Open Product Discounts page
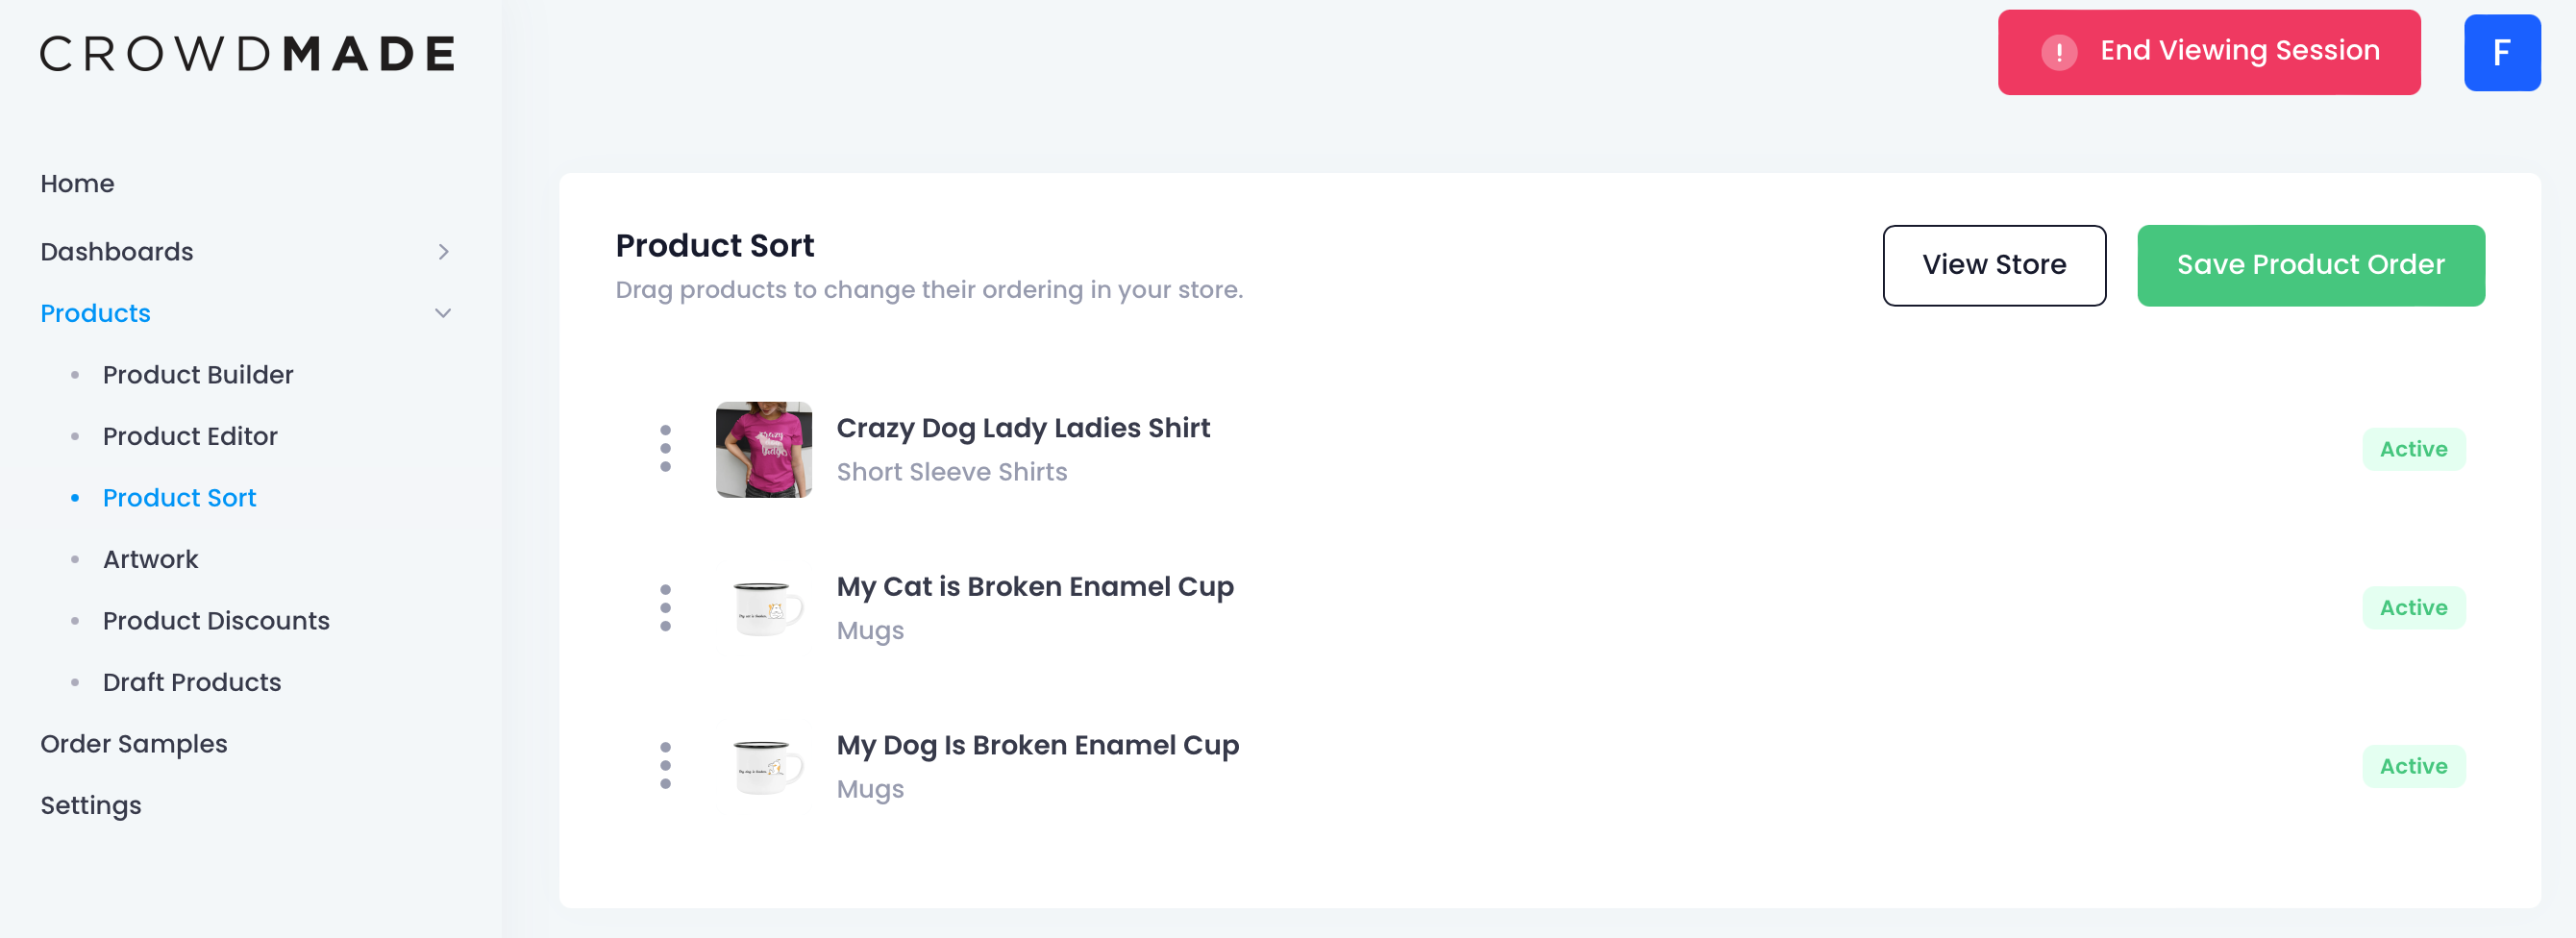The image size is (2576, 938). (216, 621)
